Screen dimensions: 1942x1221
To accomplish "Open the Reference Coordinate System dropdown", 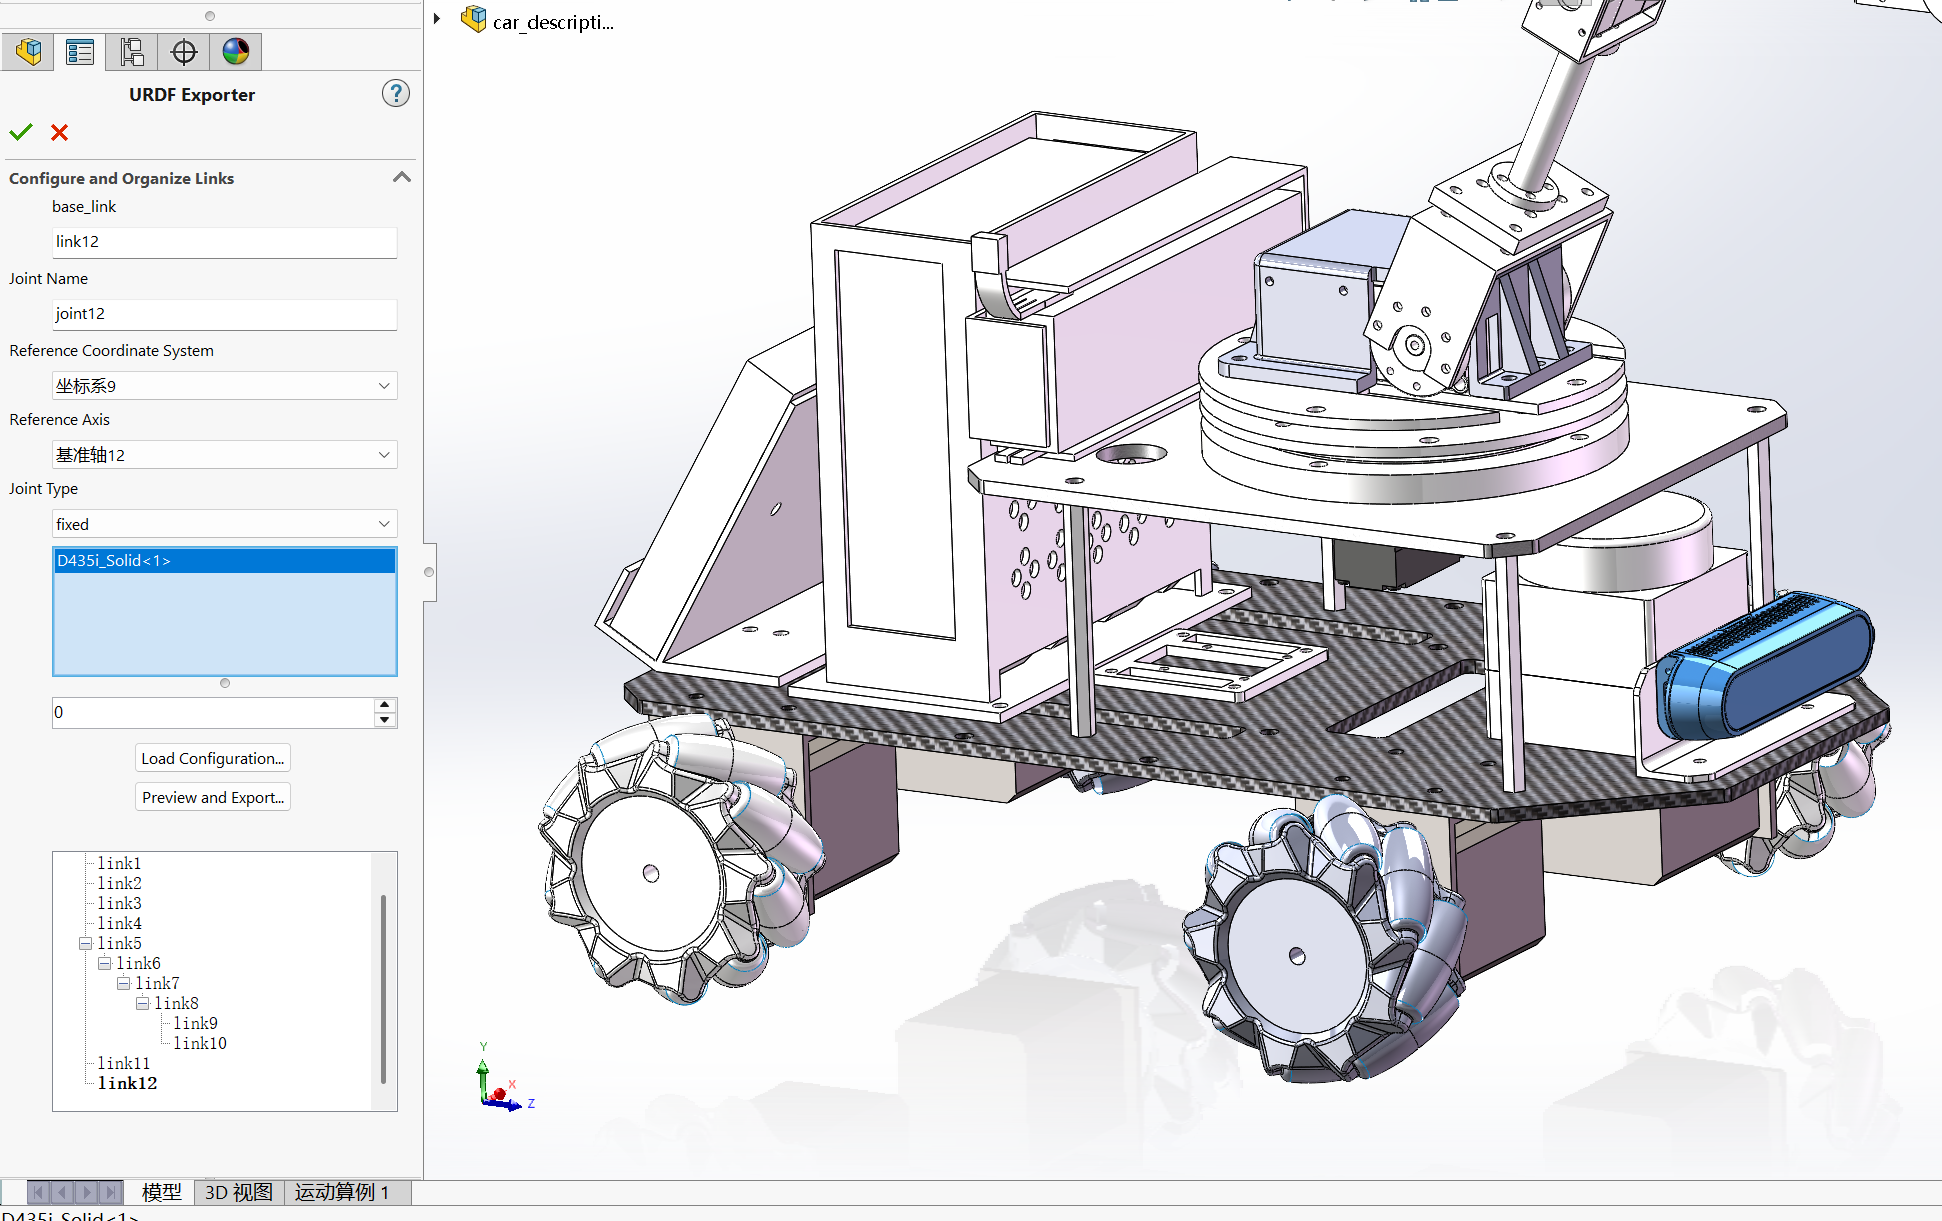I will click(383, 385).
